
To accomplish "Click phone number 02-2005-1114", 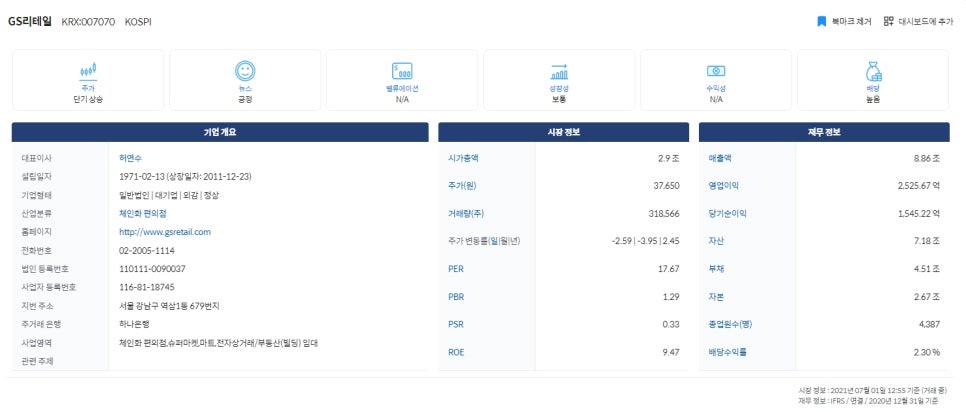I will [x=147, y=251].
